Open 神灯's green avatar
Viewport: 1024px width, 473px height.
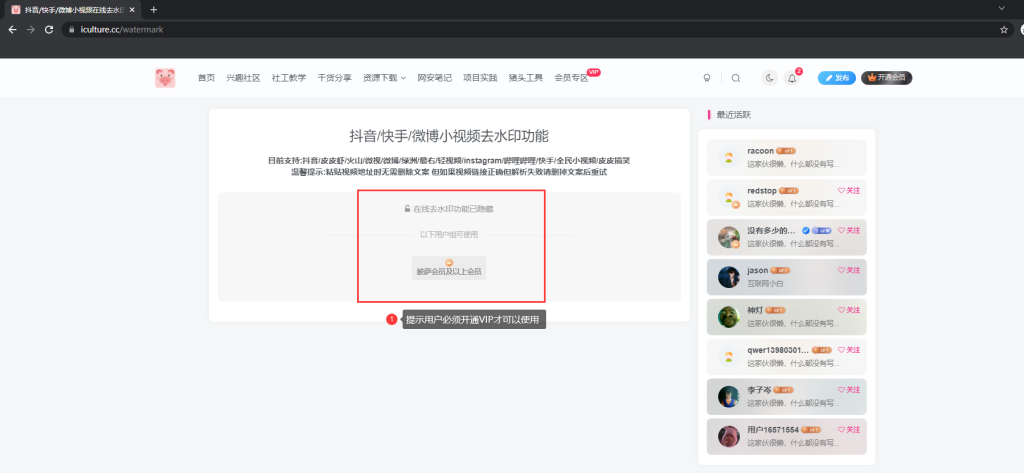[729, 317]
